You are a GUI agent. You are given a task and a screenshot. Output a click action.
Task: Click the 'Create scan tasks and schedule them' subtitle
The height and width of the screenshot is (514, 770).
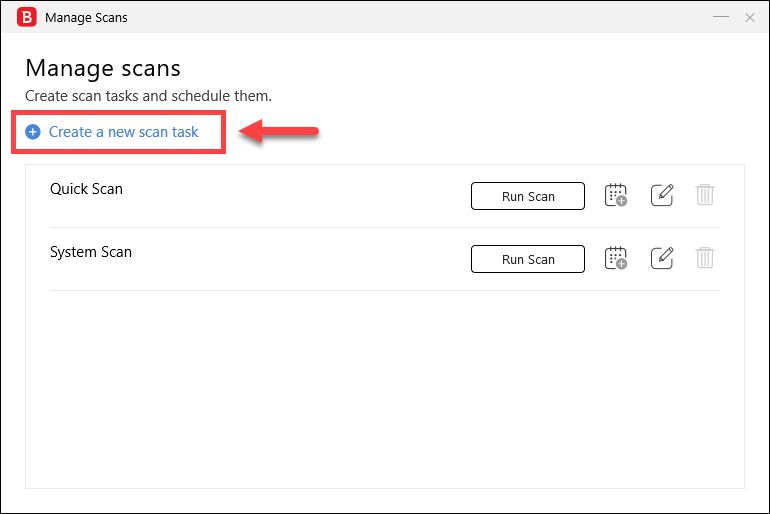click(x=148, y=96)
